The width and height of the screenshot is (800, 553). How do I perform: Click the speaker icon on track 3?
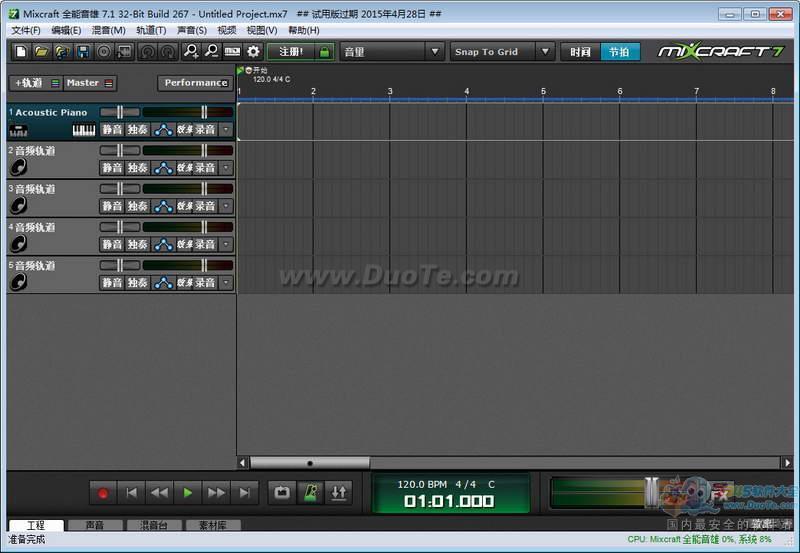click(x=18, y=205)
